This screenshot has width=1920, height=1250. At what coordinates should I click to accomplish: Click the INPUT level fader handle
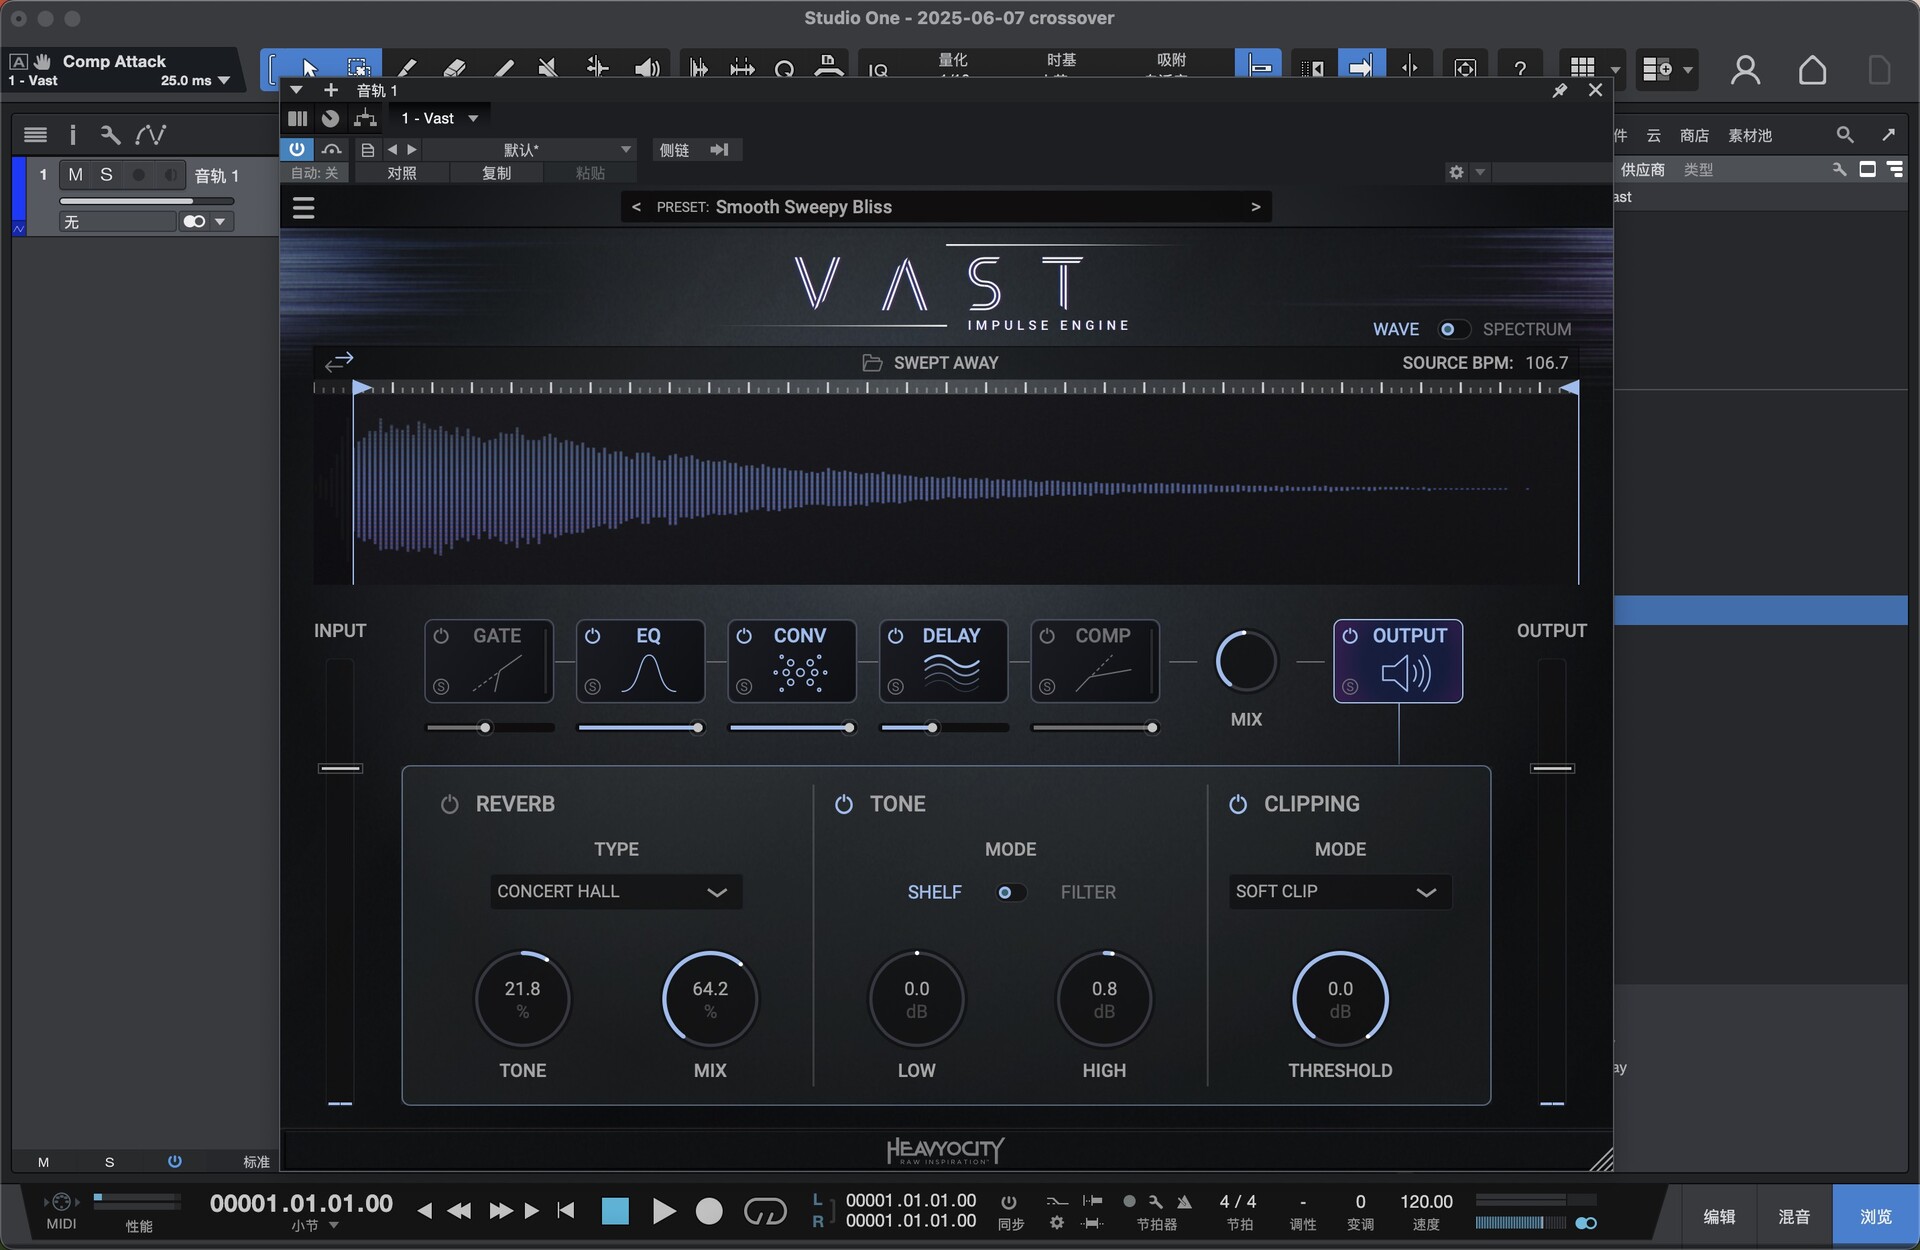click(340, 768)
